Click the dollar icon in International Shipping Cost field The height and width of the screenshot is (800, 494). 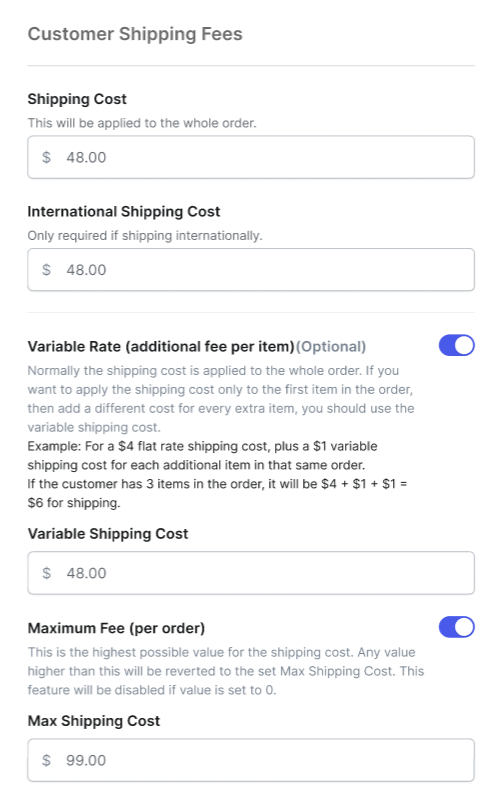[46, 269]
